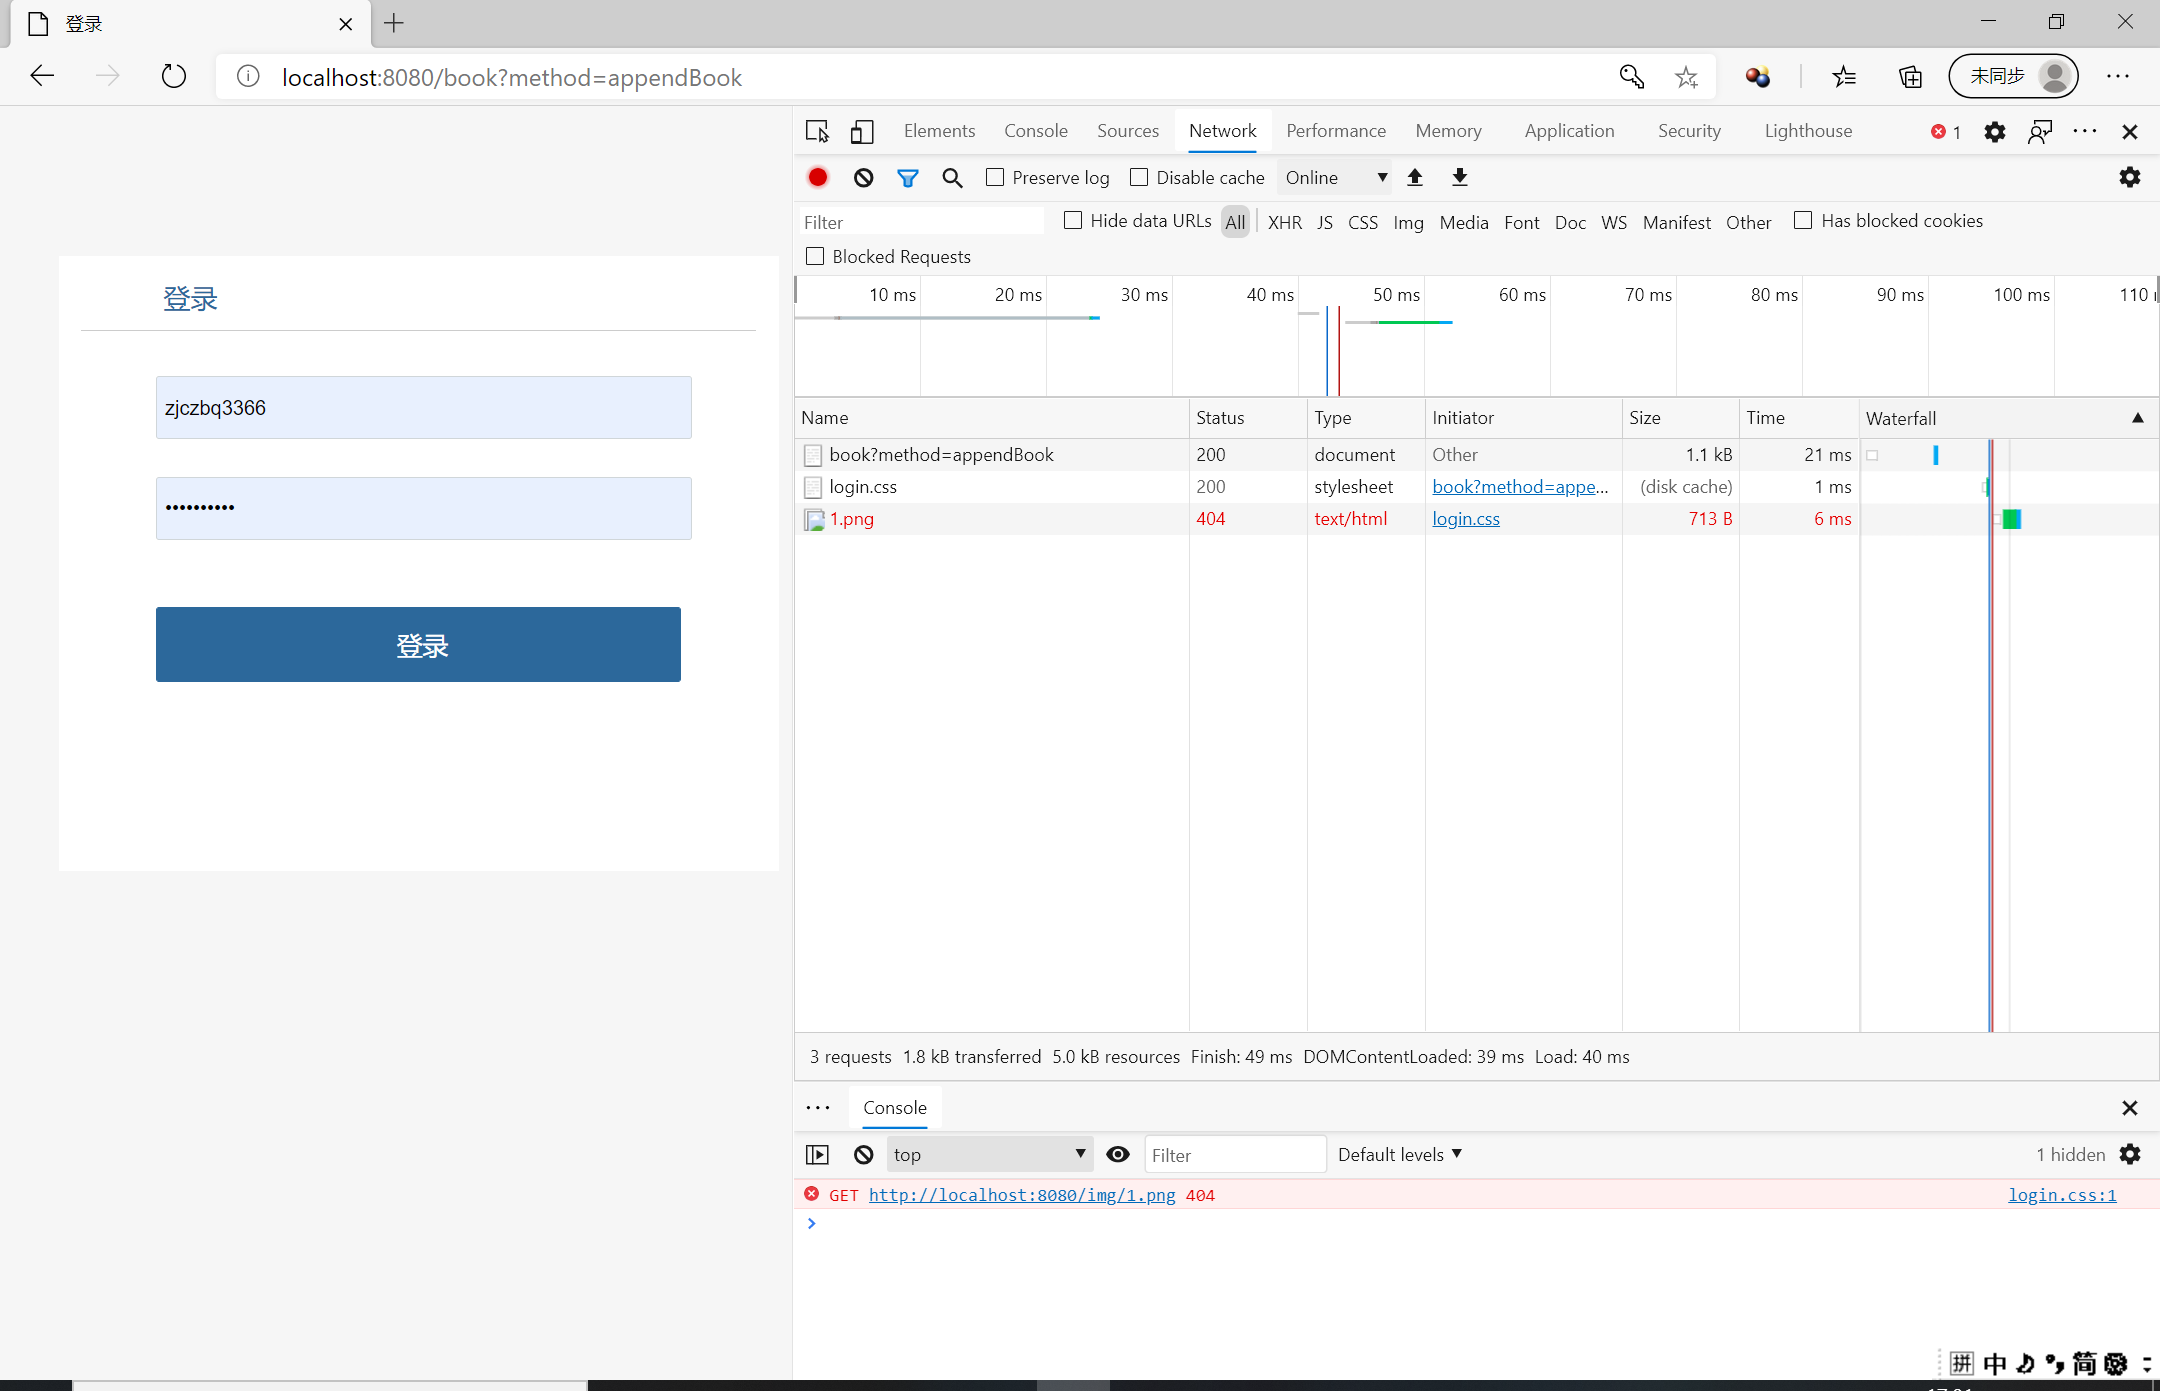Click the username input field

[423, 408]
